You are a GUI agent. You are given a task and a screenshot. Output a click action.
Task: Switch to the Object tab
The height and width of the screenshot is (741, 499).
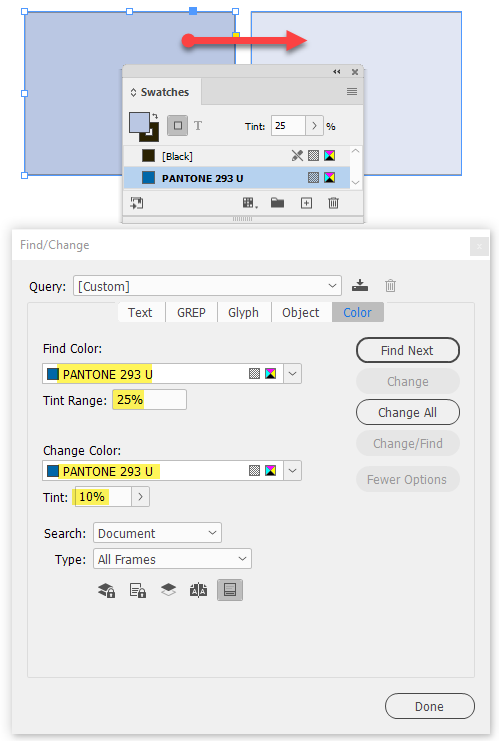click(x=301, y=312)
